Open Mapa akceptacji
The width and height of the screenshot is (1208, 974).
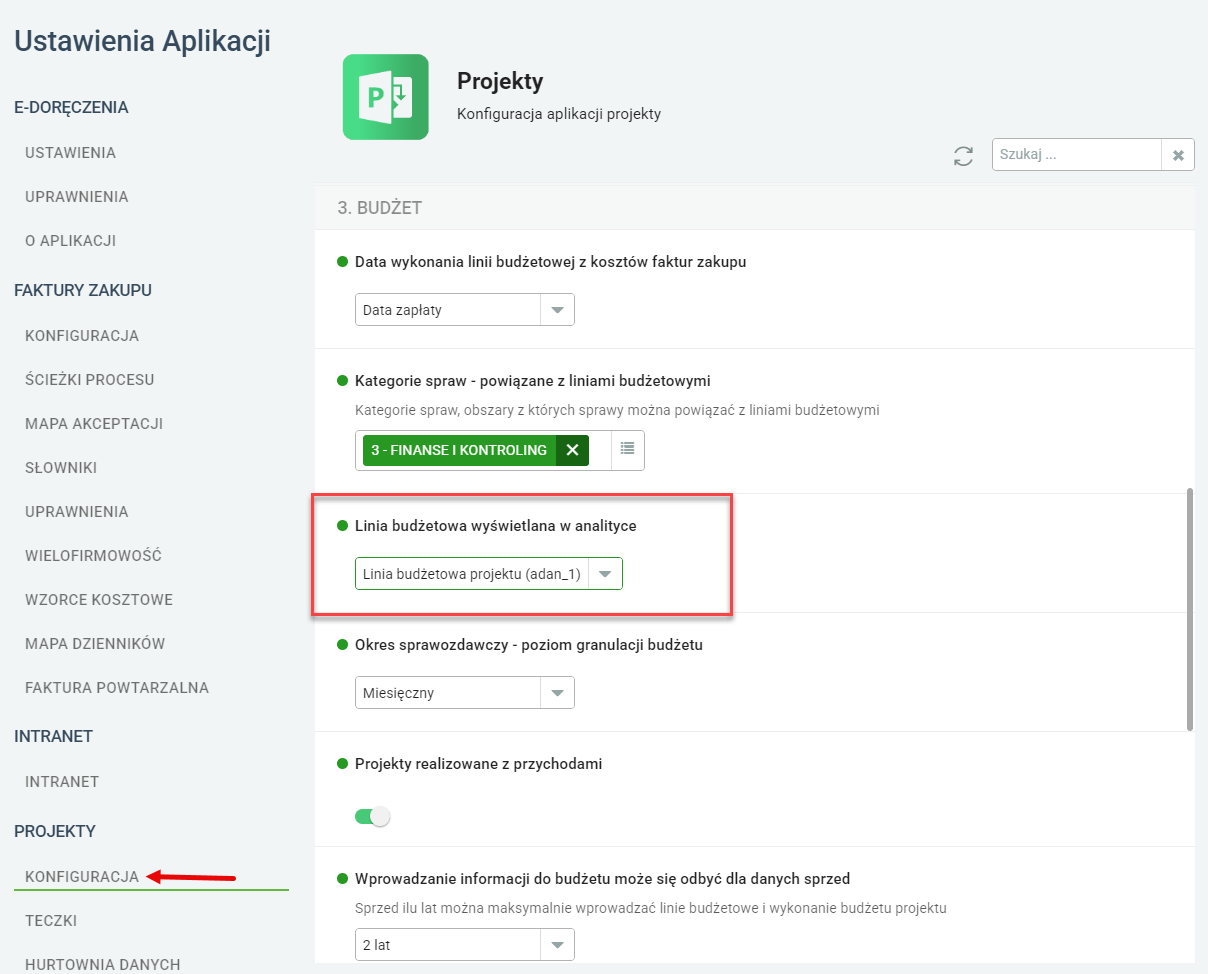[x=94, y=424]
